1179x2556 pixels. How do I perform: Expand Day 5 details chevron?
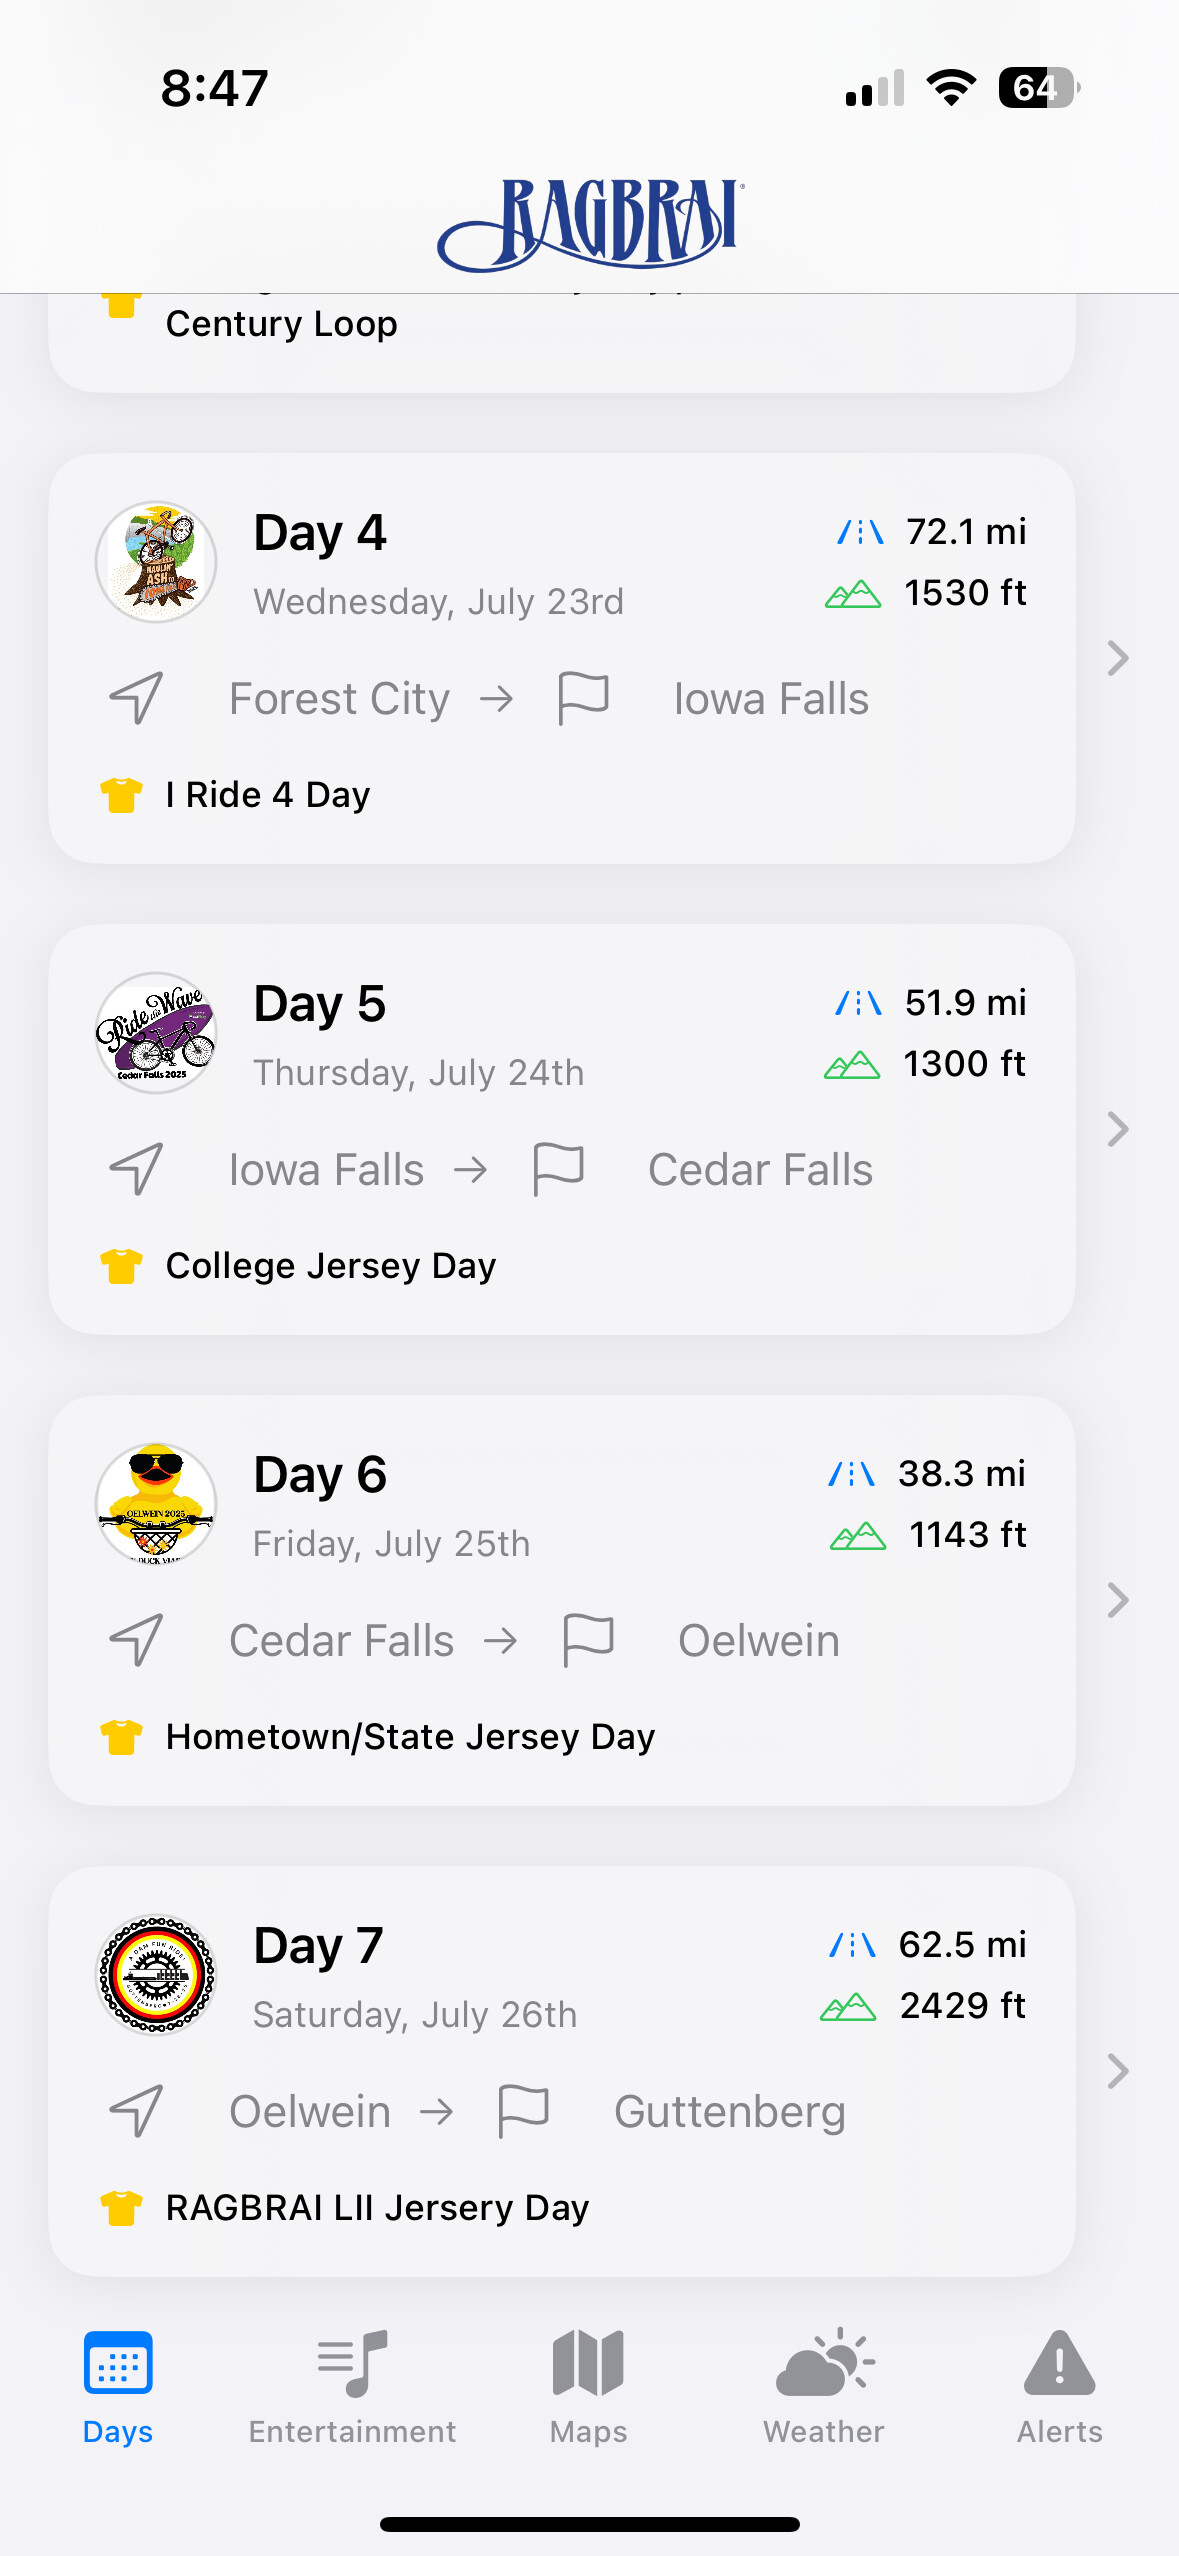pyautogui.click(x=1118, y=1129)
